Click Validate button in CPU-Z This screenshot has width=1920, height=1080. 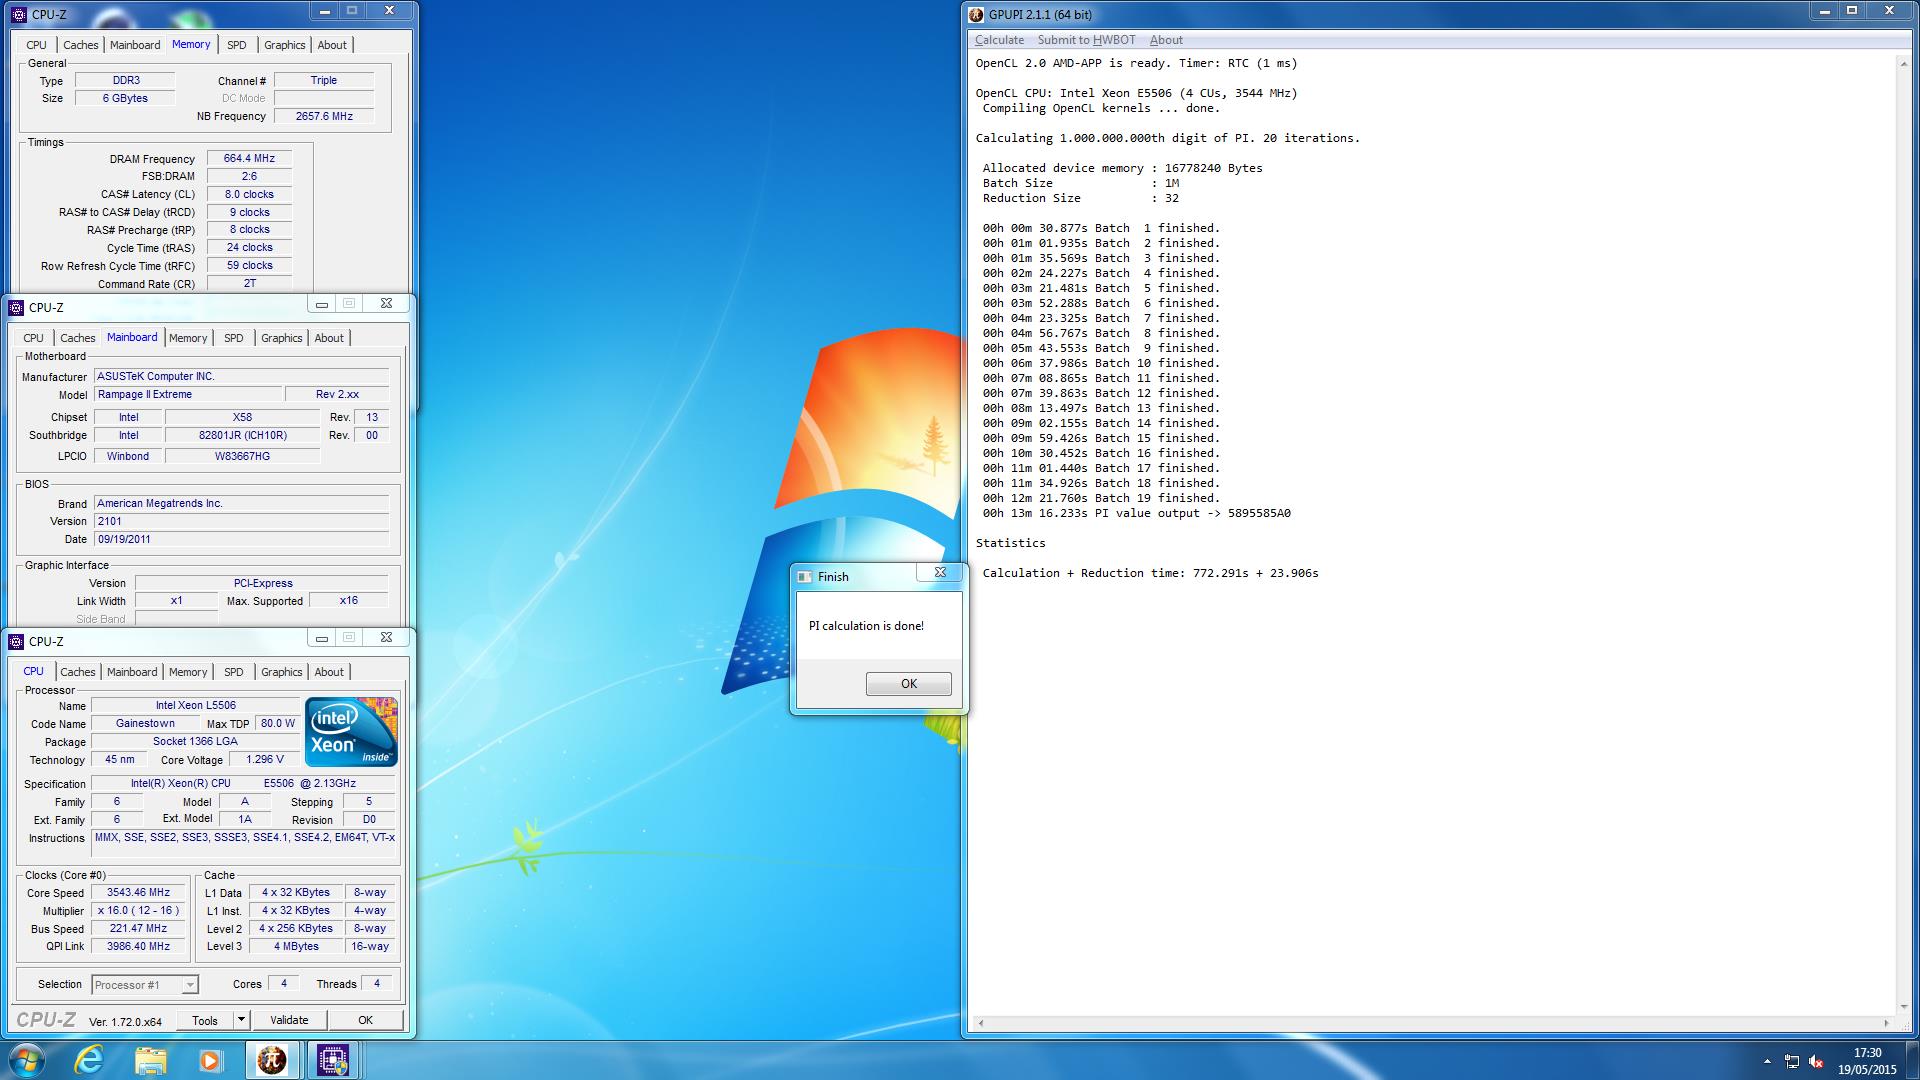click(x=289, y=1020)
